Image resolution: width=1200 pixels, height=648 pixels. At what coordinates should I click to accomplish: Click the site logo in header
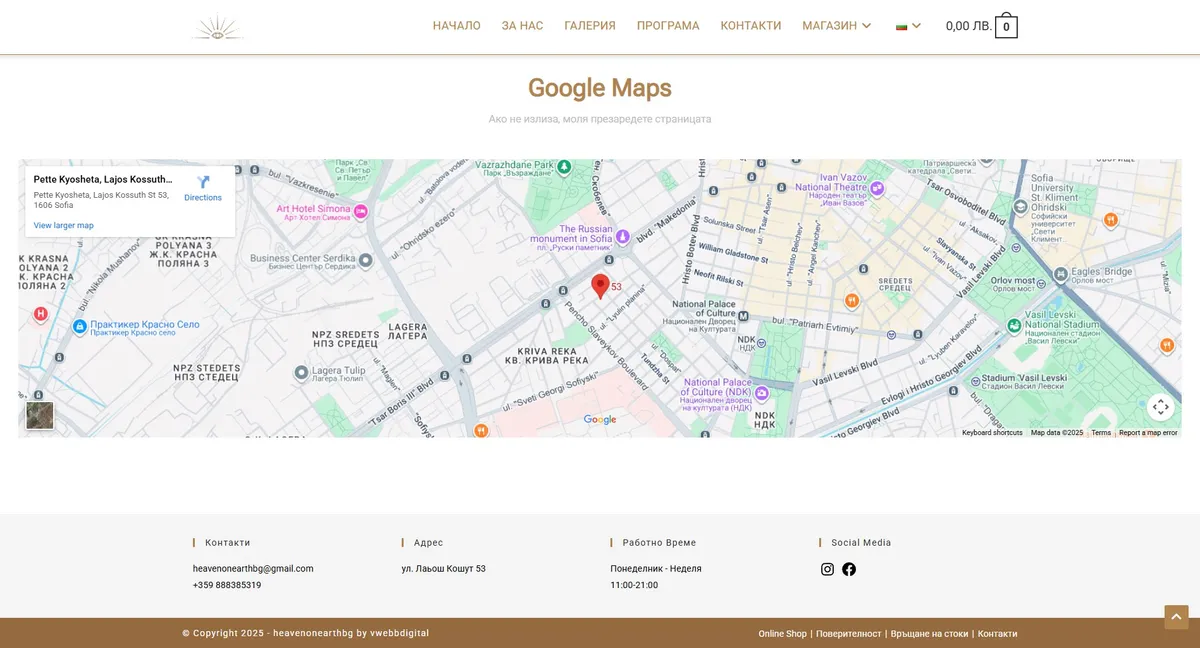tap(217, 27)
